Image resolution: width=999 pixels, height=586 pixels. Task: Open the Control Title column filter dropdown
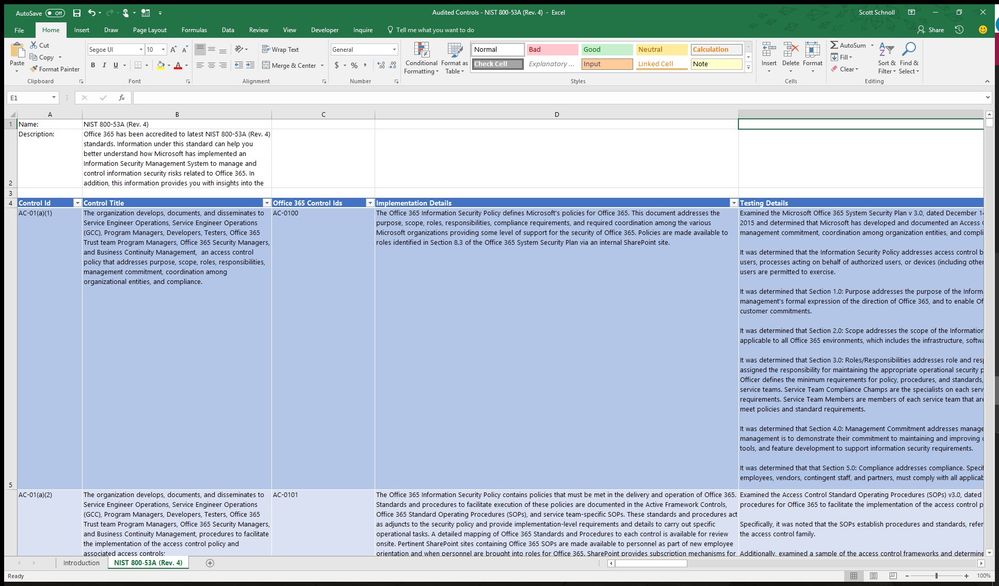click(x=266, y=203)
